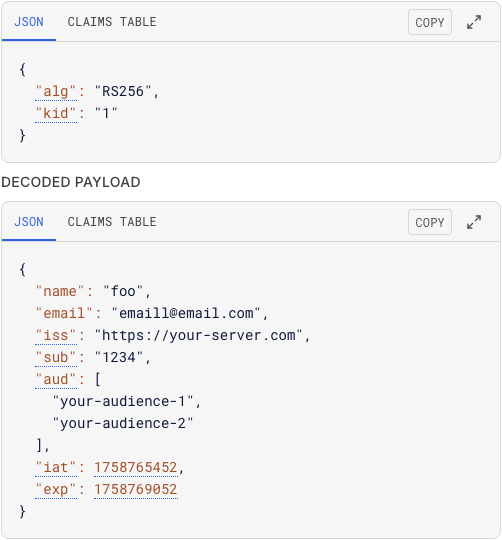Select the payload JSON tab
502x540 pixels.
coord(29,222)
